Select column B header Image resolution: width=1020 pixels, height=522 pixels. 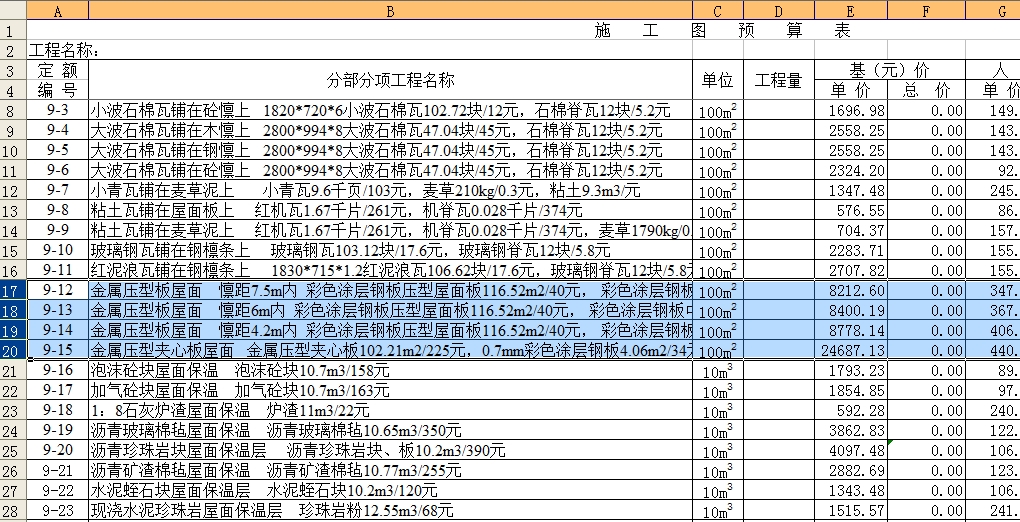[x=390, y=11]
